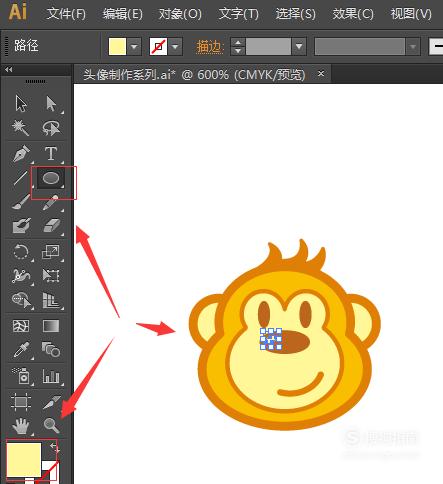Click the yellow fill swatch in toolbox
This screenshot has width=443, height=484.
tap(24, 460)
